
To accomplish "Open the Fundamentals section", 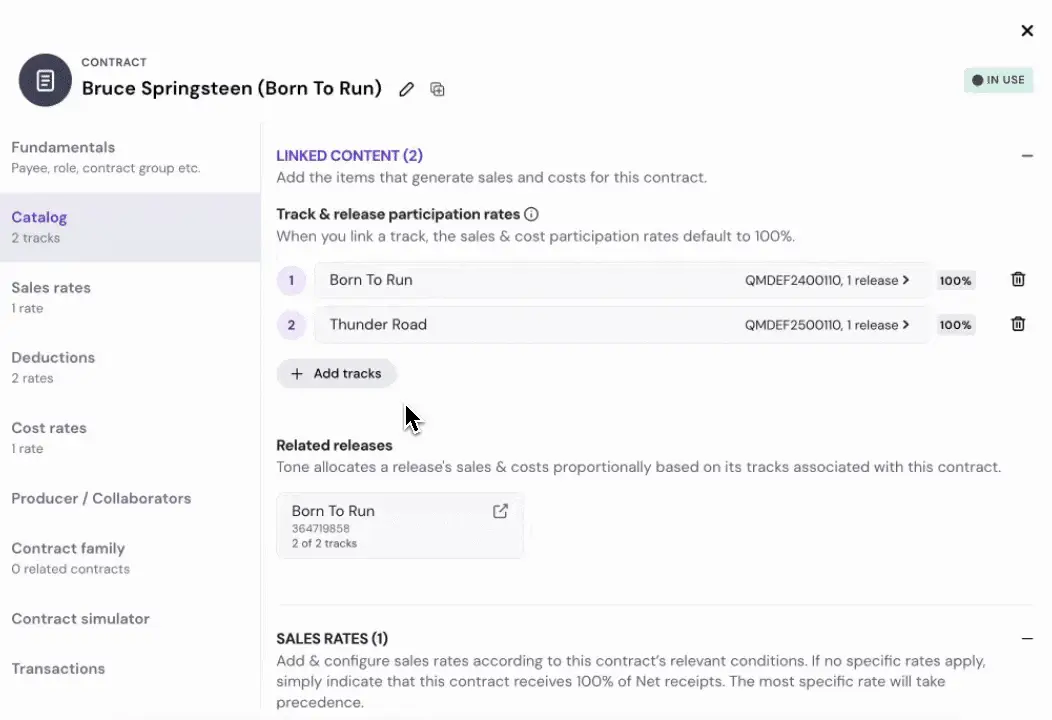I will click(x=130, y=157).
